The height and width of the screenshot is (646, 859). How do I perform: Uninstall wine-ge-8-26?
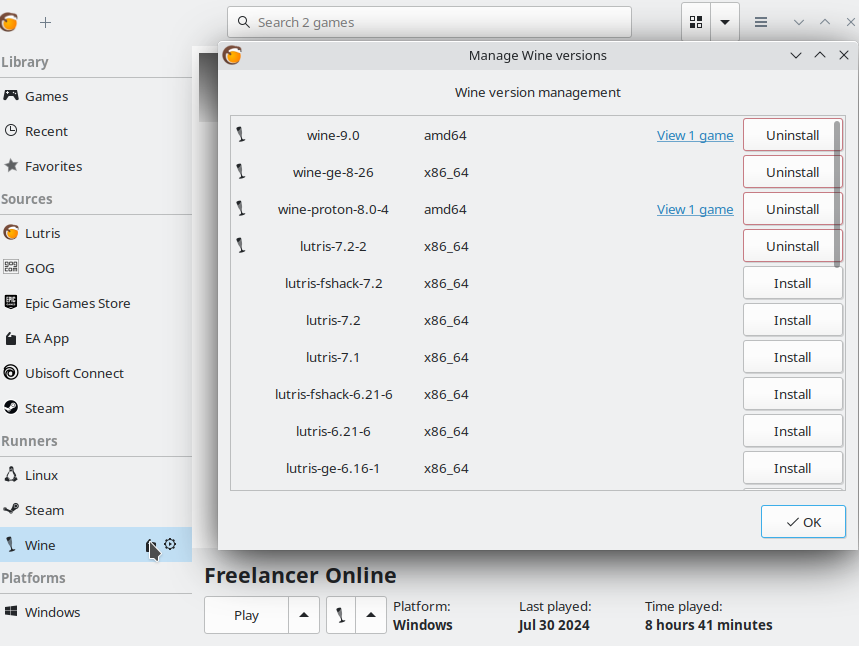(x=792, y=172)
